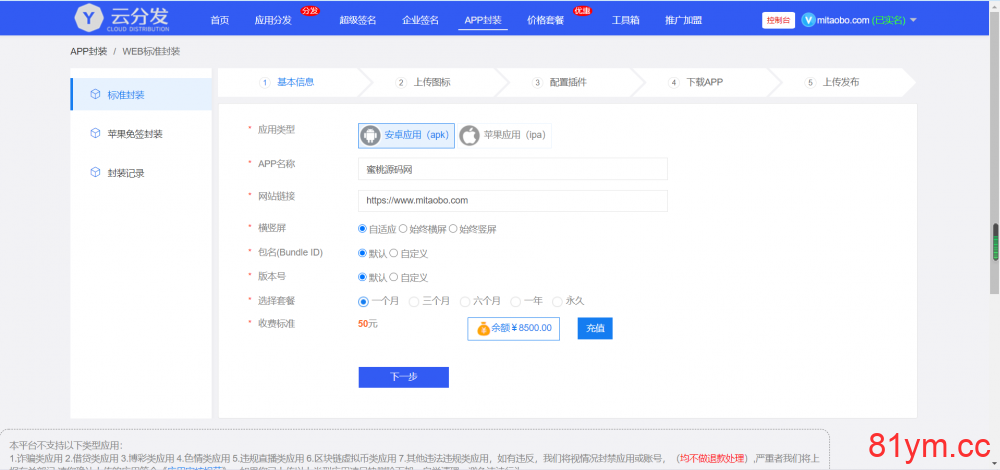The height and width of the screenshot is (470, 1000).
Task: Open the 价格套餐 menu item
Action: (545, 20)
